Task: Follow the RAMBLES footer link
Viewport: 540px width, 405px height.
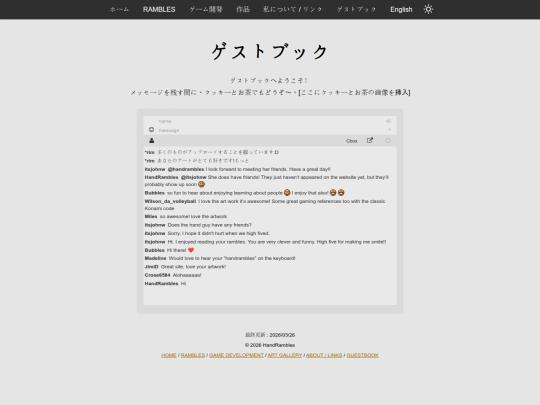Action: coord(193,355)
